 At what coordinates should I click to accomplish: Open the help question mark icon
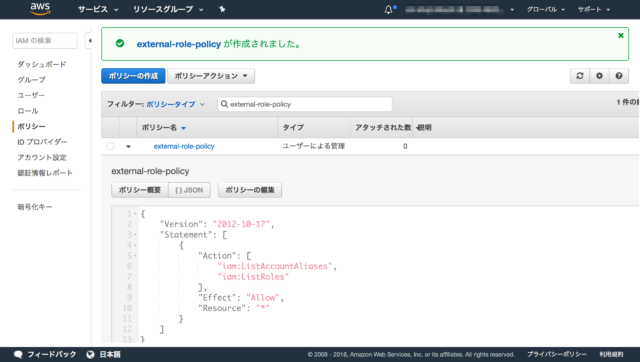(x=619, y=76)
